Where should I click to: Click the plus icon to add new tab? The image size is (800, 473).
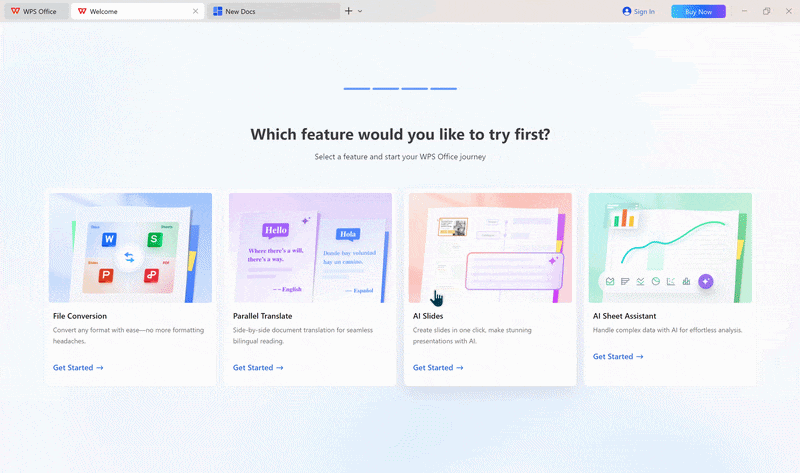pos(348,11)
